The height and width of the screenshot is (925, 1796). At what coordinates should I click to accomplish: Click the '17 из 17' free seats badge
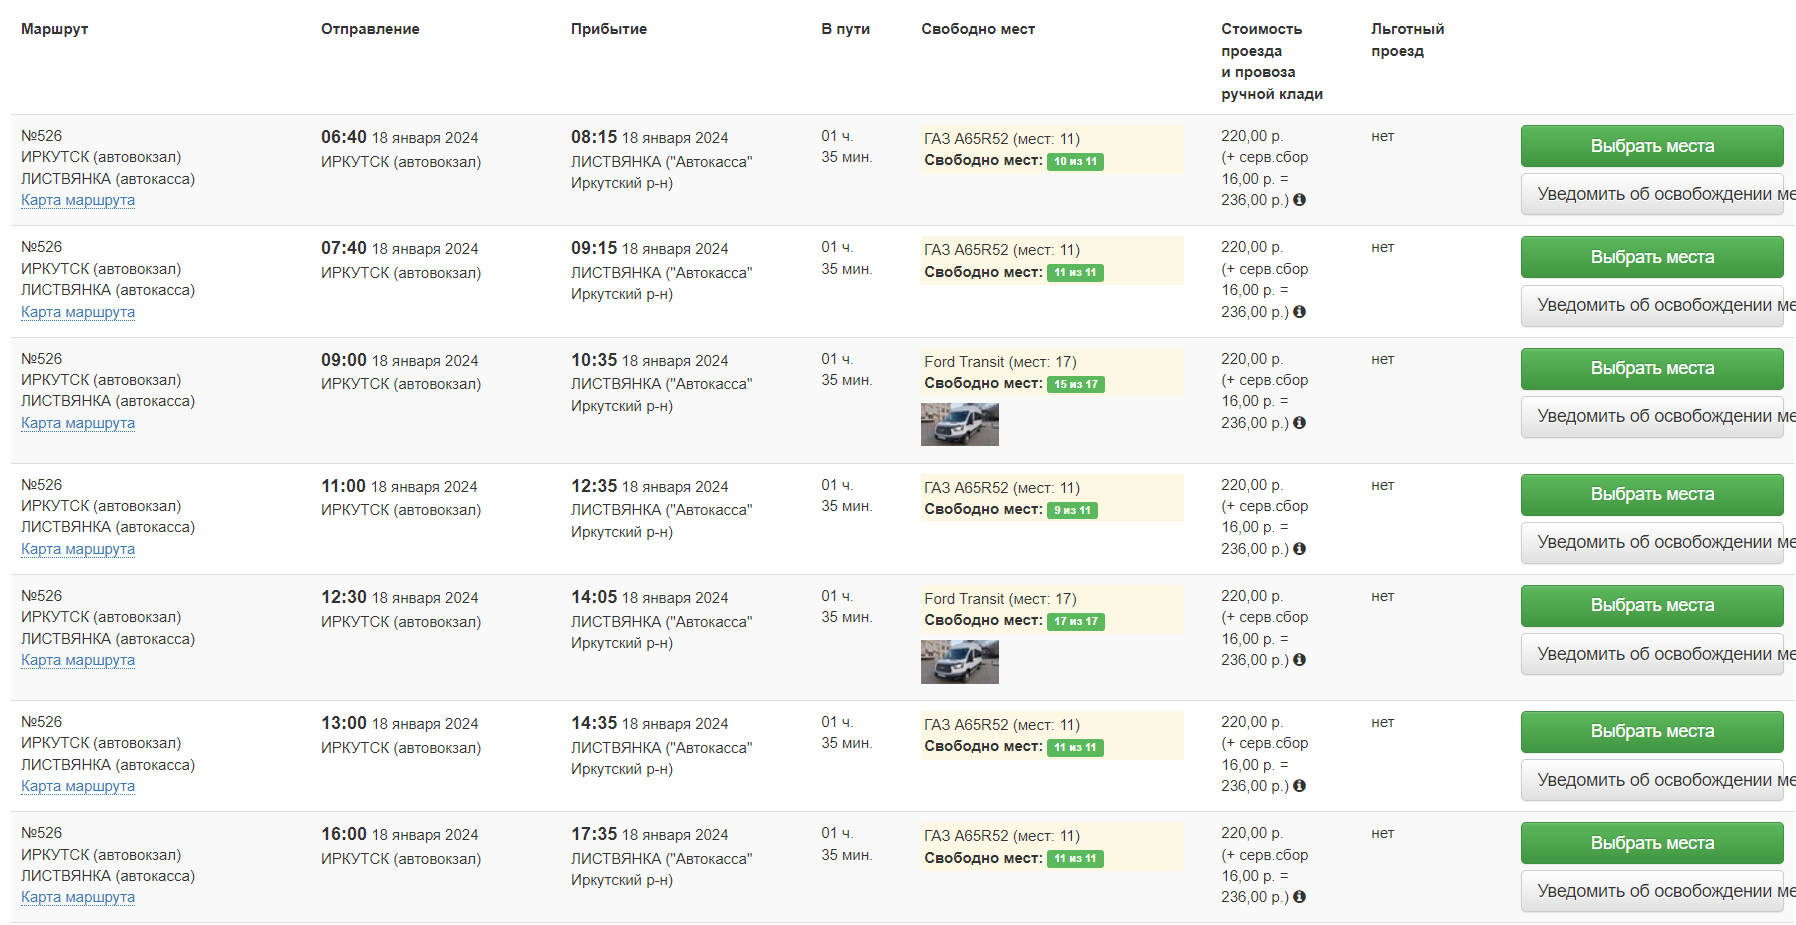click(x=1075, y=621)
